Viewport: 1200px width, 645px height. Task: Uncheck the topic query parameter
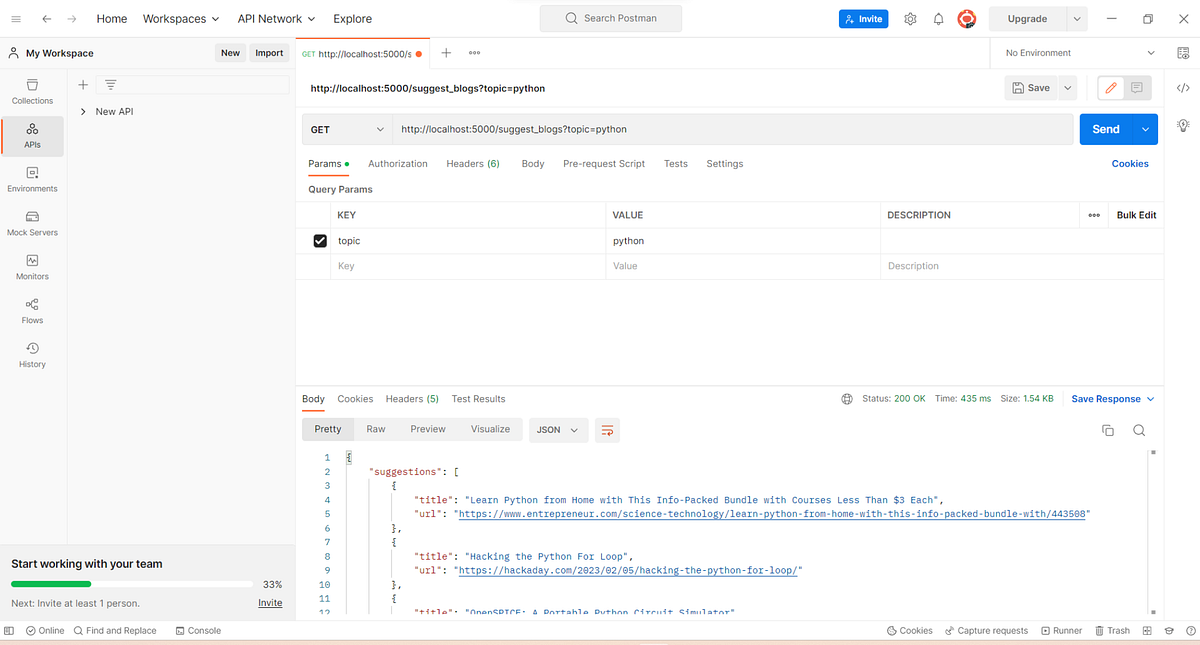point(320,240)
